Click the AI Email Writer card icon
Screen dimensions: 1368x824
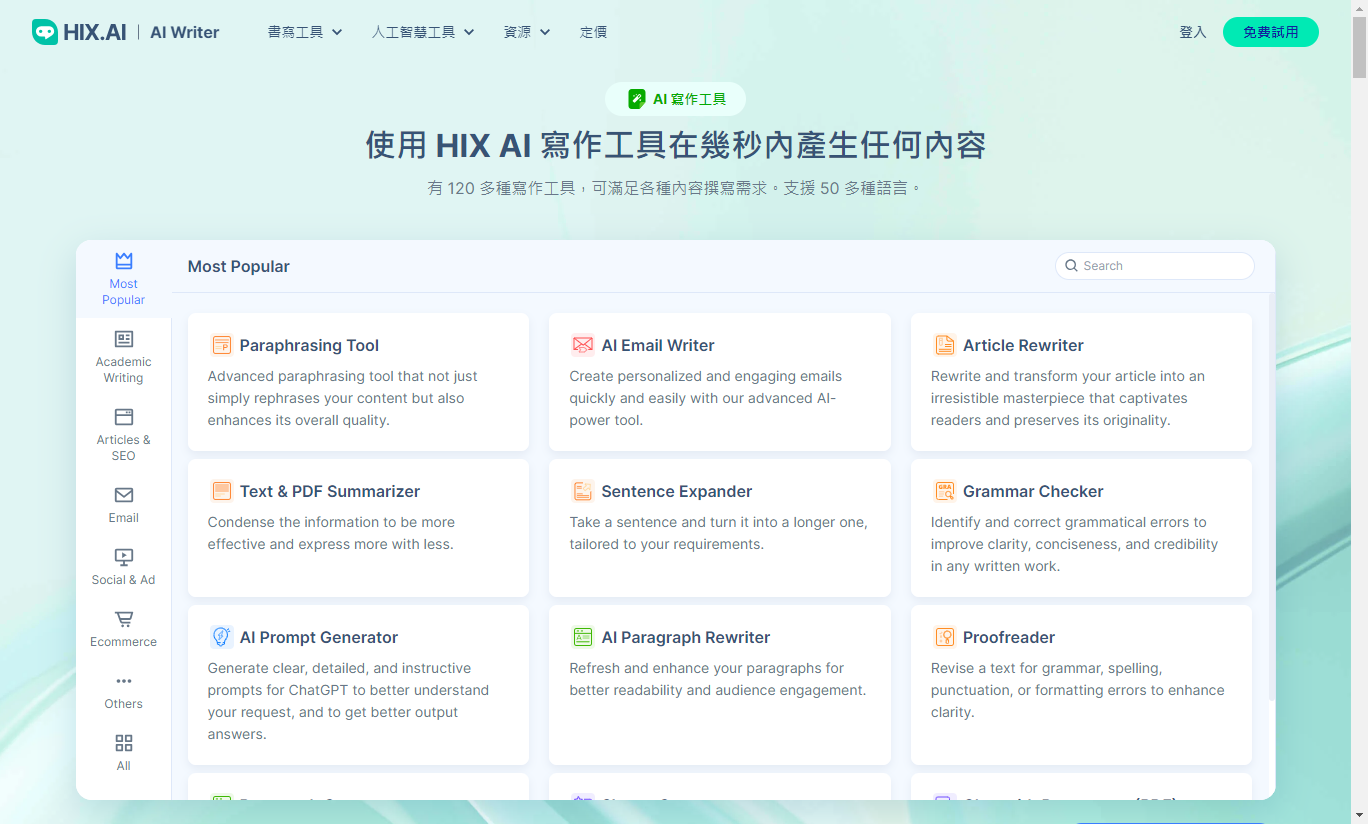pos(583,345)
